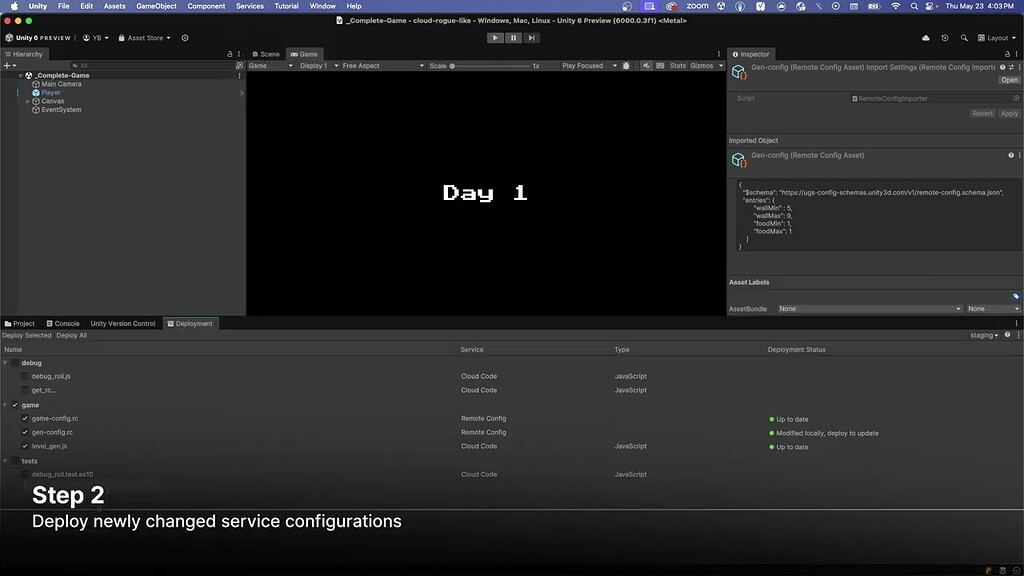Uncheck the gen-config.rc deployment checkbox
Image resolution: width=1024 pixels, height=576 pixels.
[x=24, y=432]
